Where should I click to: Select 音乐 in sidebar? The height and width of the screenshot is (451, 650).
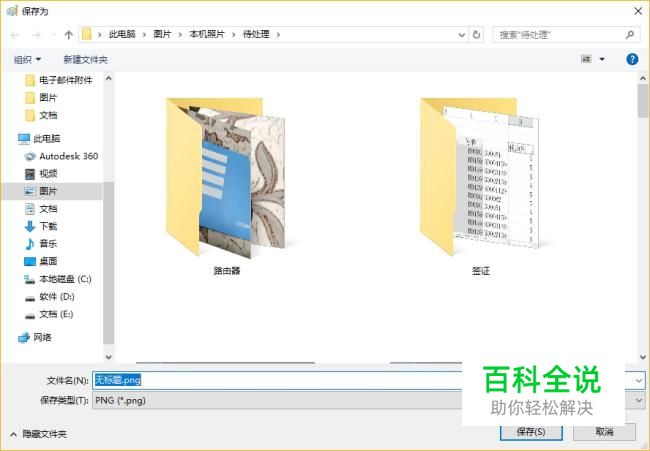[x=41, y=244]
